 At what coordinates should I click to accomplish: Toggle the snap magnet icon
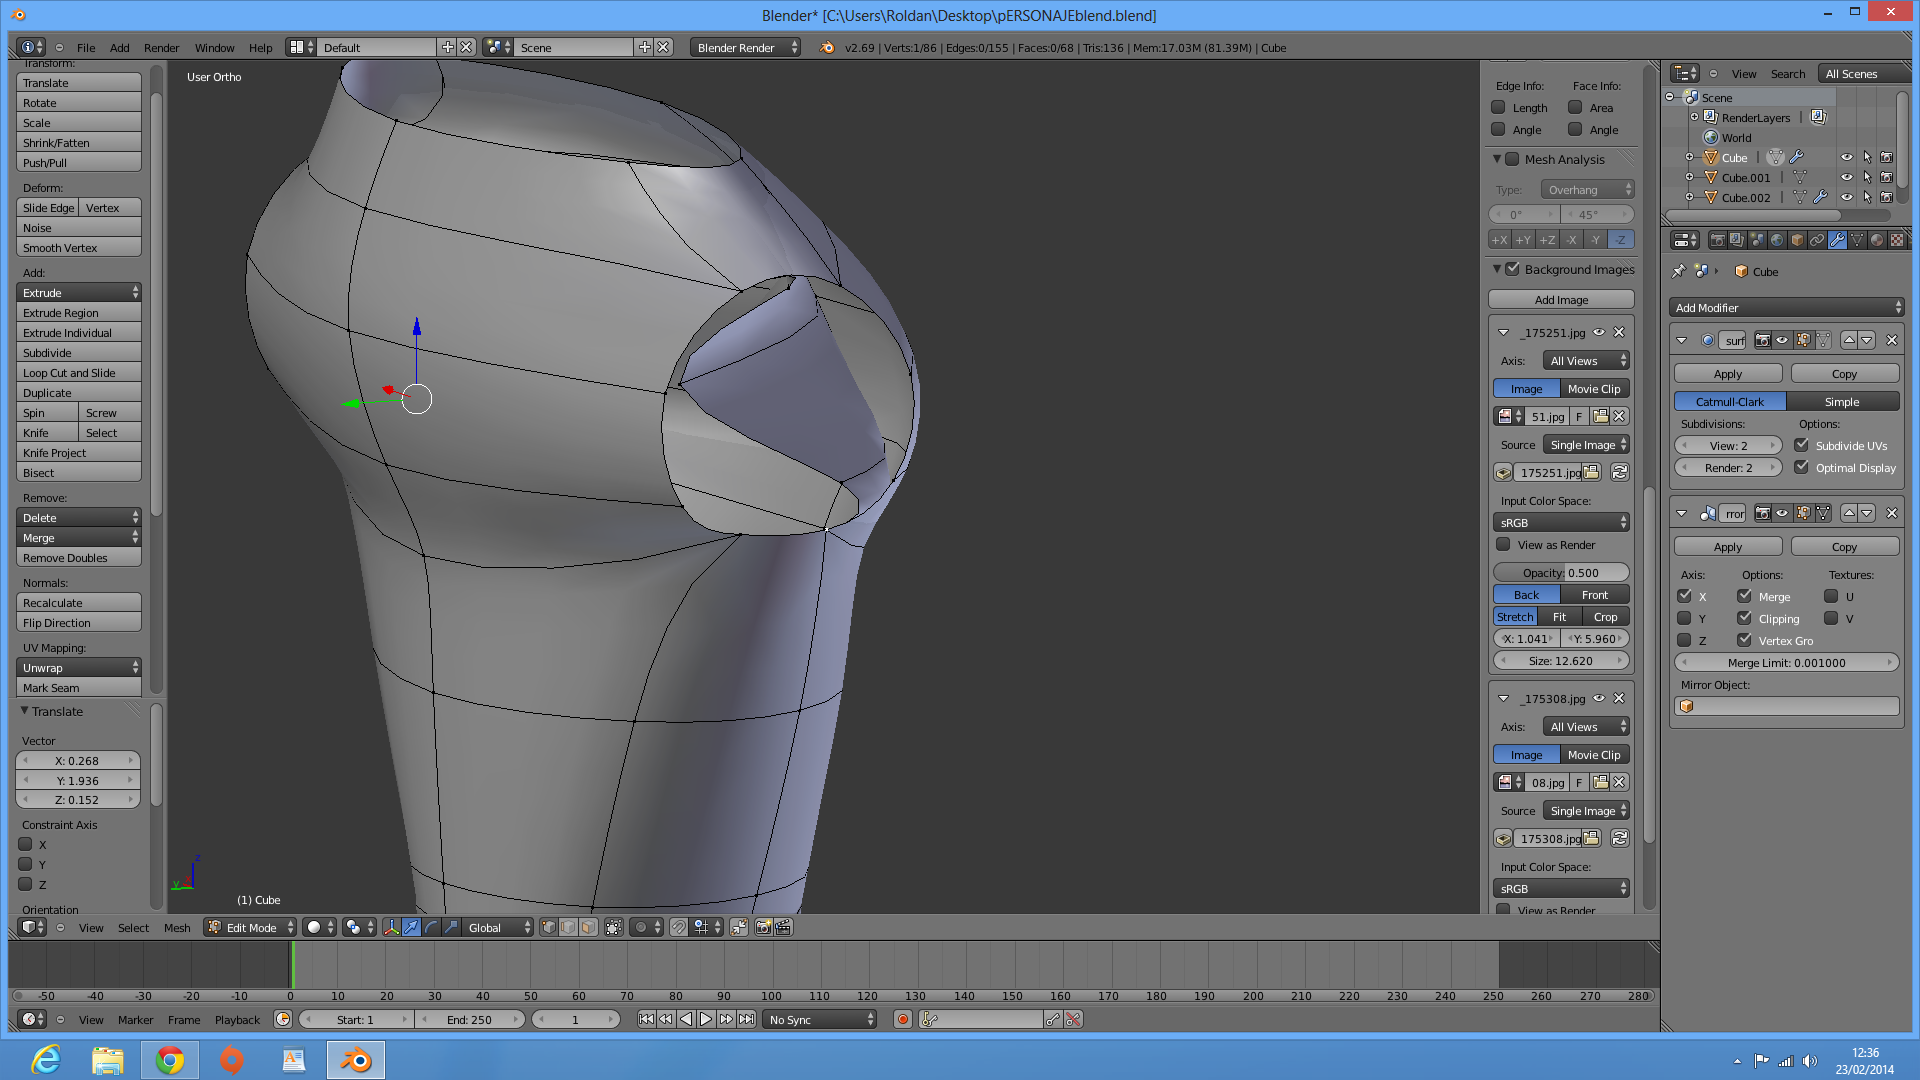679,928
